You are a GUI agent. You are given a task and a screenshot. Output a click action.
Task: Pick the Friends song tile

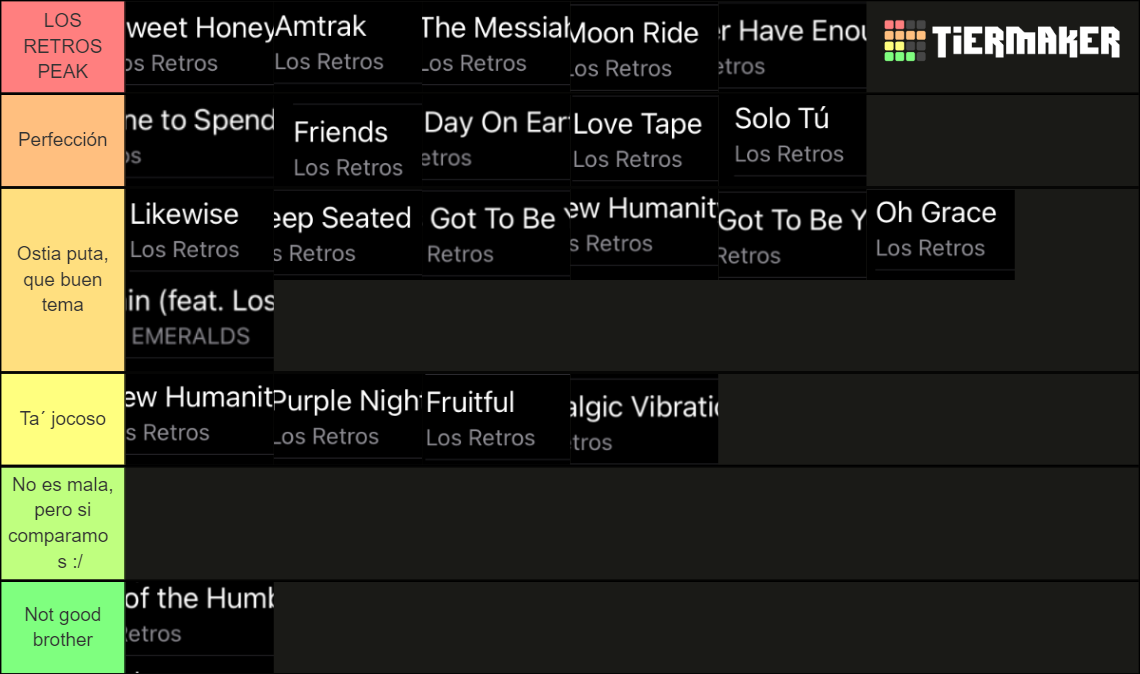[348, 145]
